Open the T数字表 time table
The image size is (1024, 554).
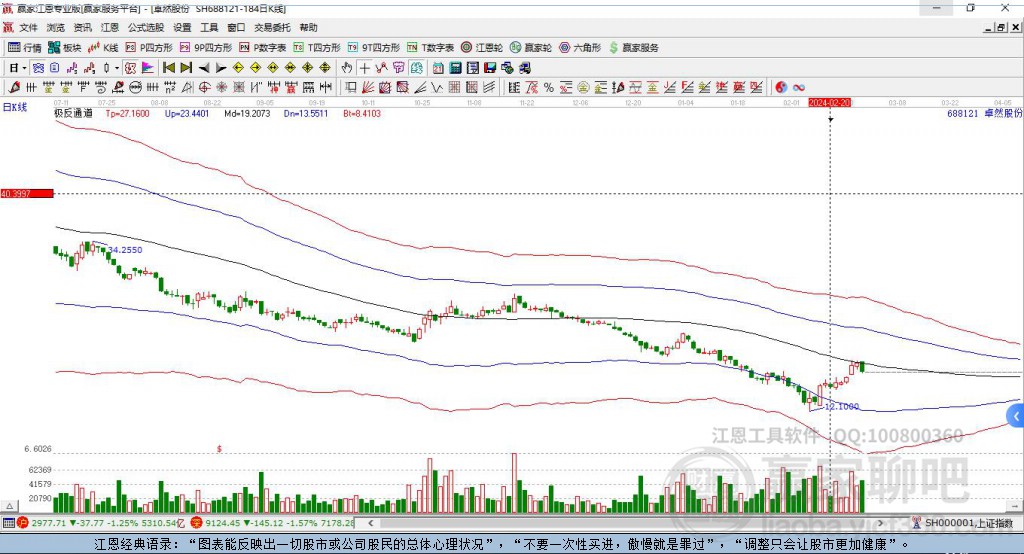pos(430,48)
